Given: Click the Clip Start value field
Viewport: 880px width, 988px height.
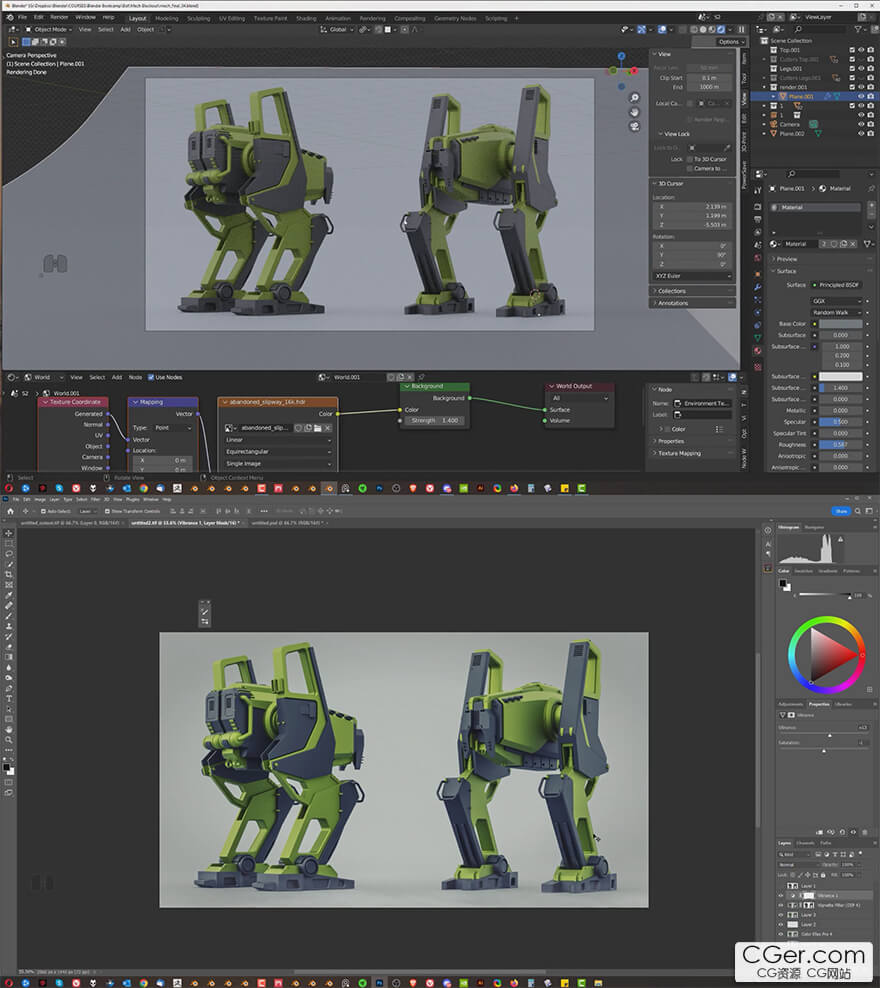Looking at the screenshot, I should (x=709, y=78).
